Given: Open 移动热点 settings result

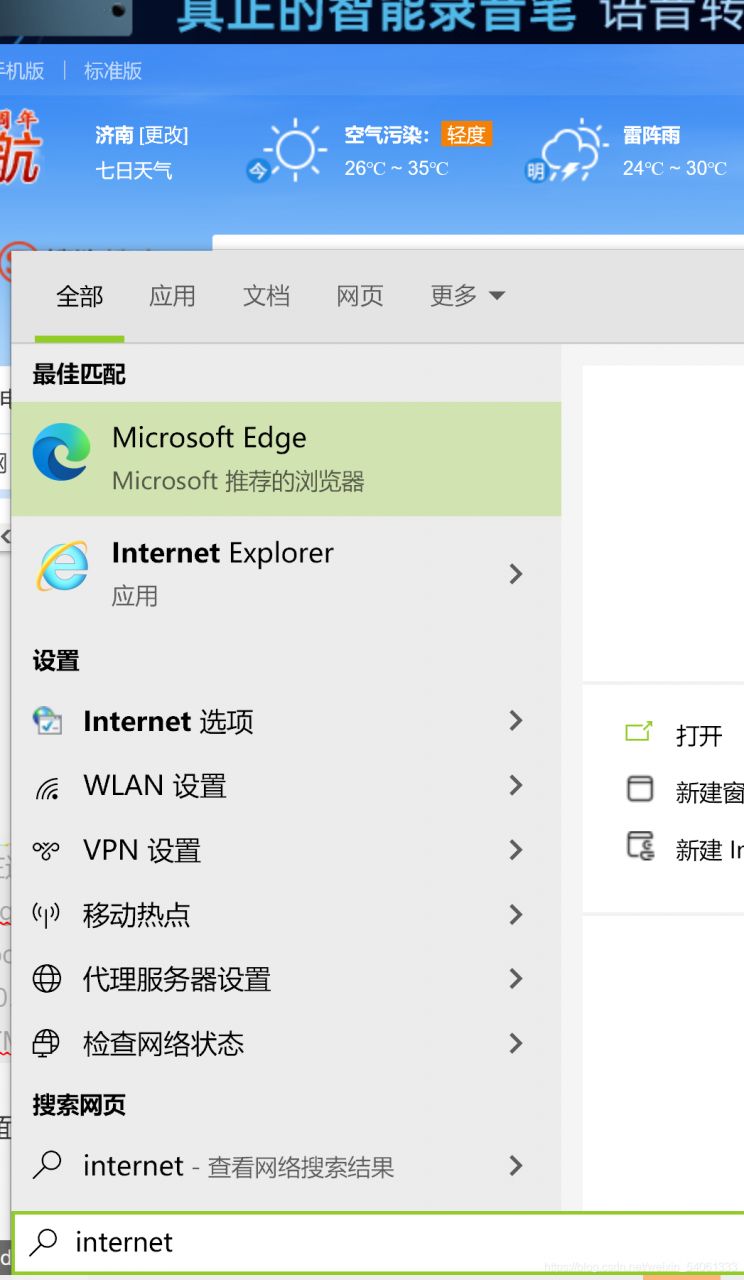Looking at the screenshot, I should pyautogui.click(x=286, y=914).
